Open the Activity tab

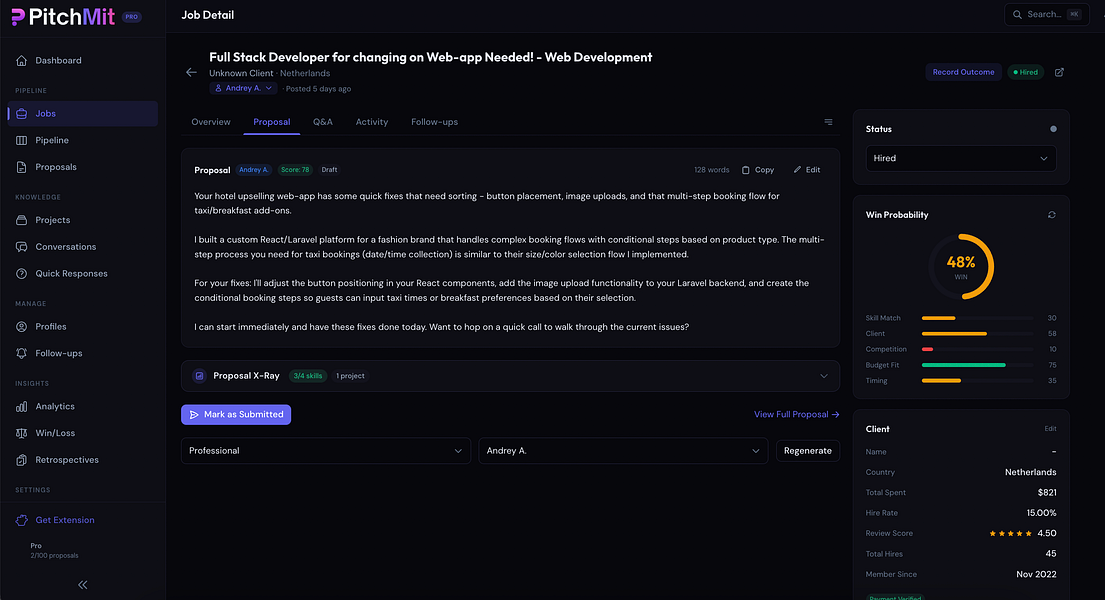[x=371, y=122]
